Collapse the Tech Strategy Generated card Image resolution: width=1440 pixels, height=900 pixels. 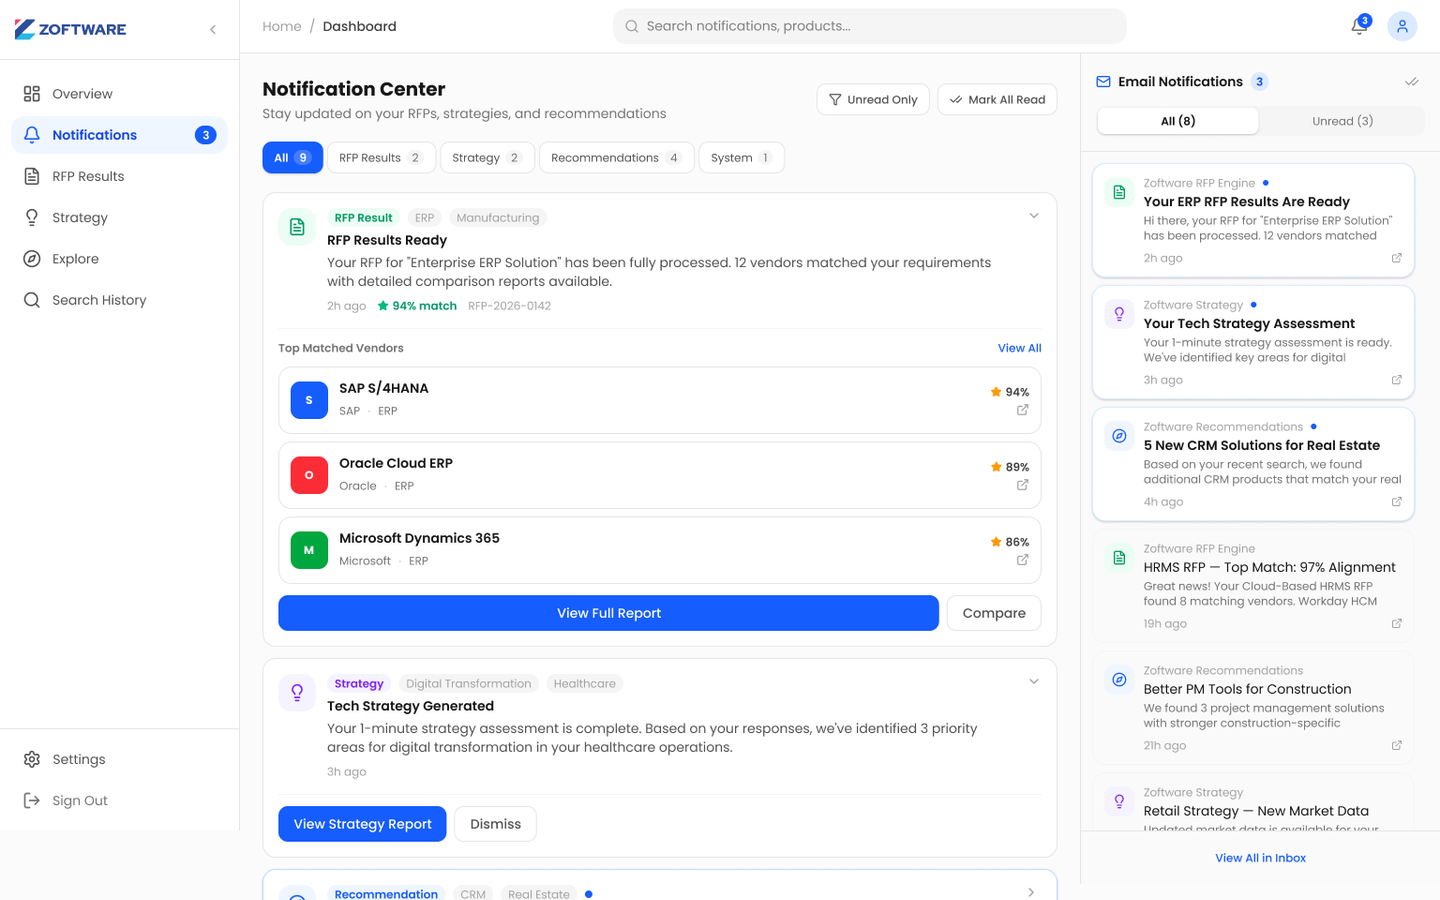tap(1034, 682)
